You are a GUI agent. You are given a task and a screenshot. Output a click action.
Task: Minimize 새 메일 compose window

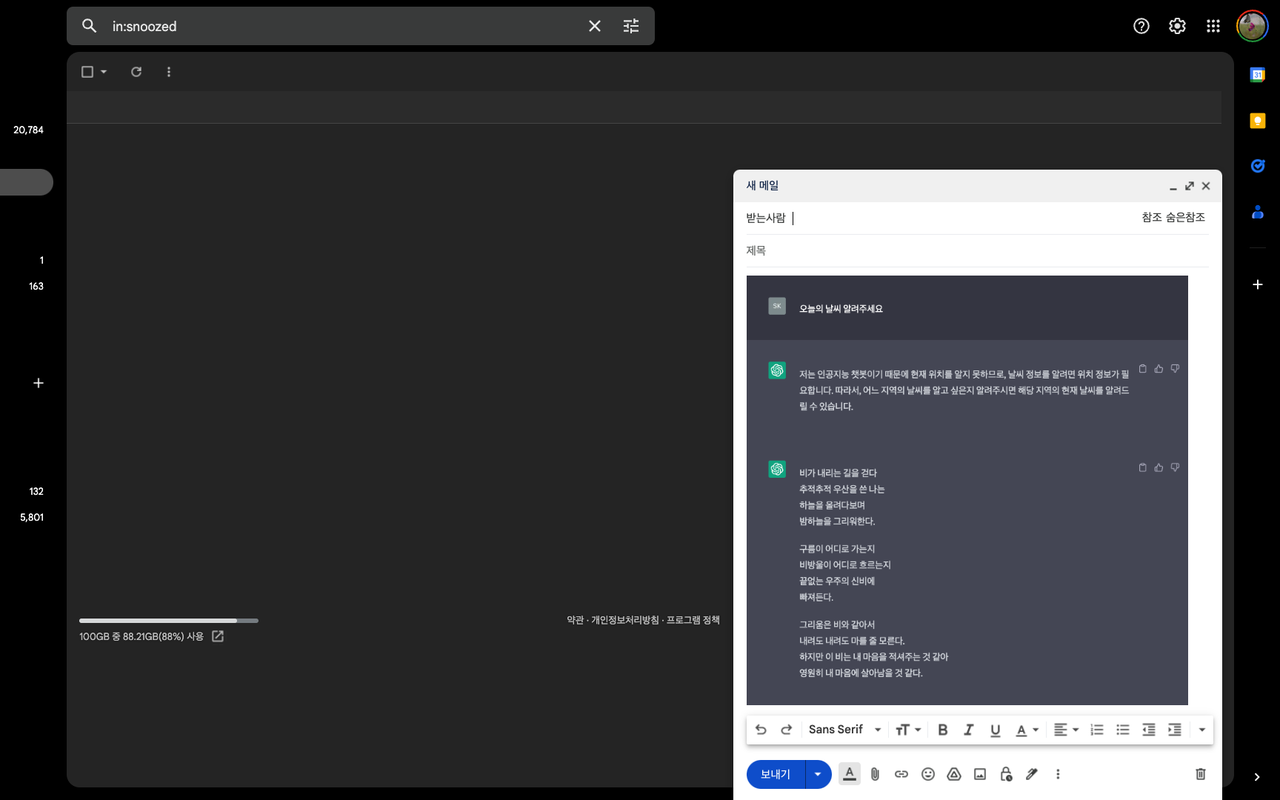1173,186
